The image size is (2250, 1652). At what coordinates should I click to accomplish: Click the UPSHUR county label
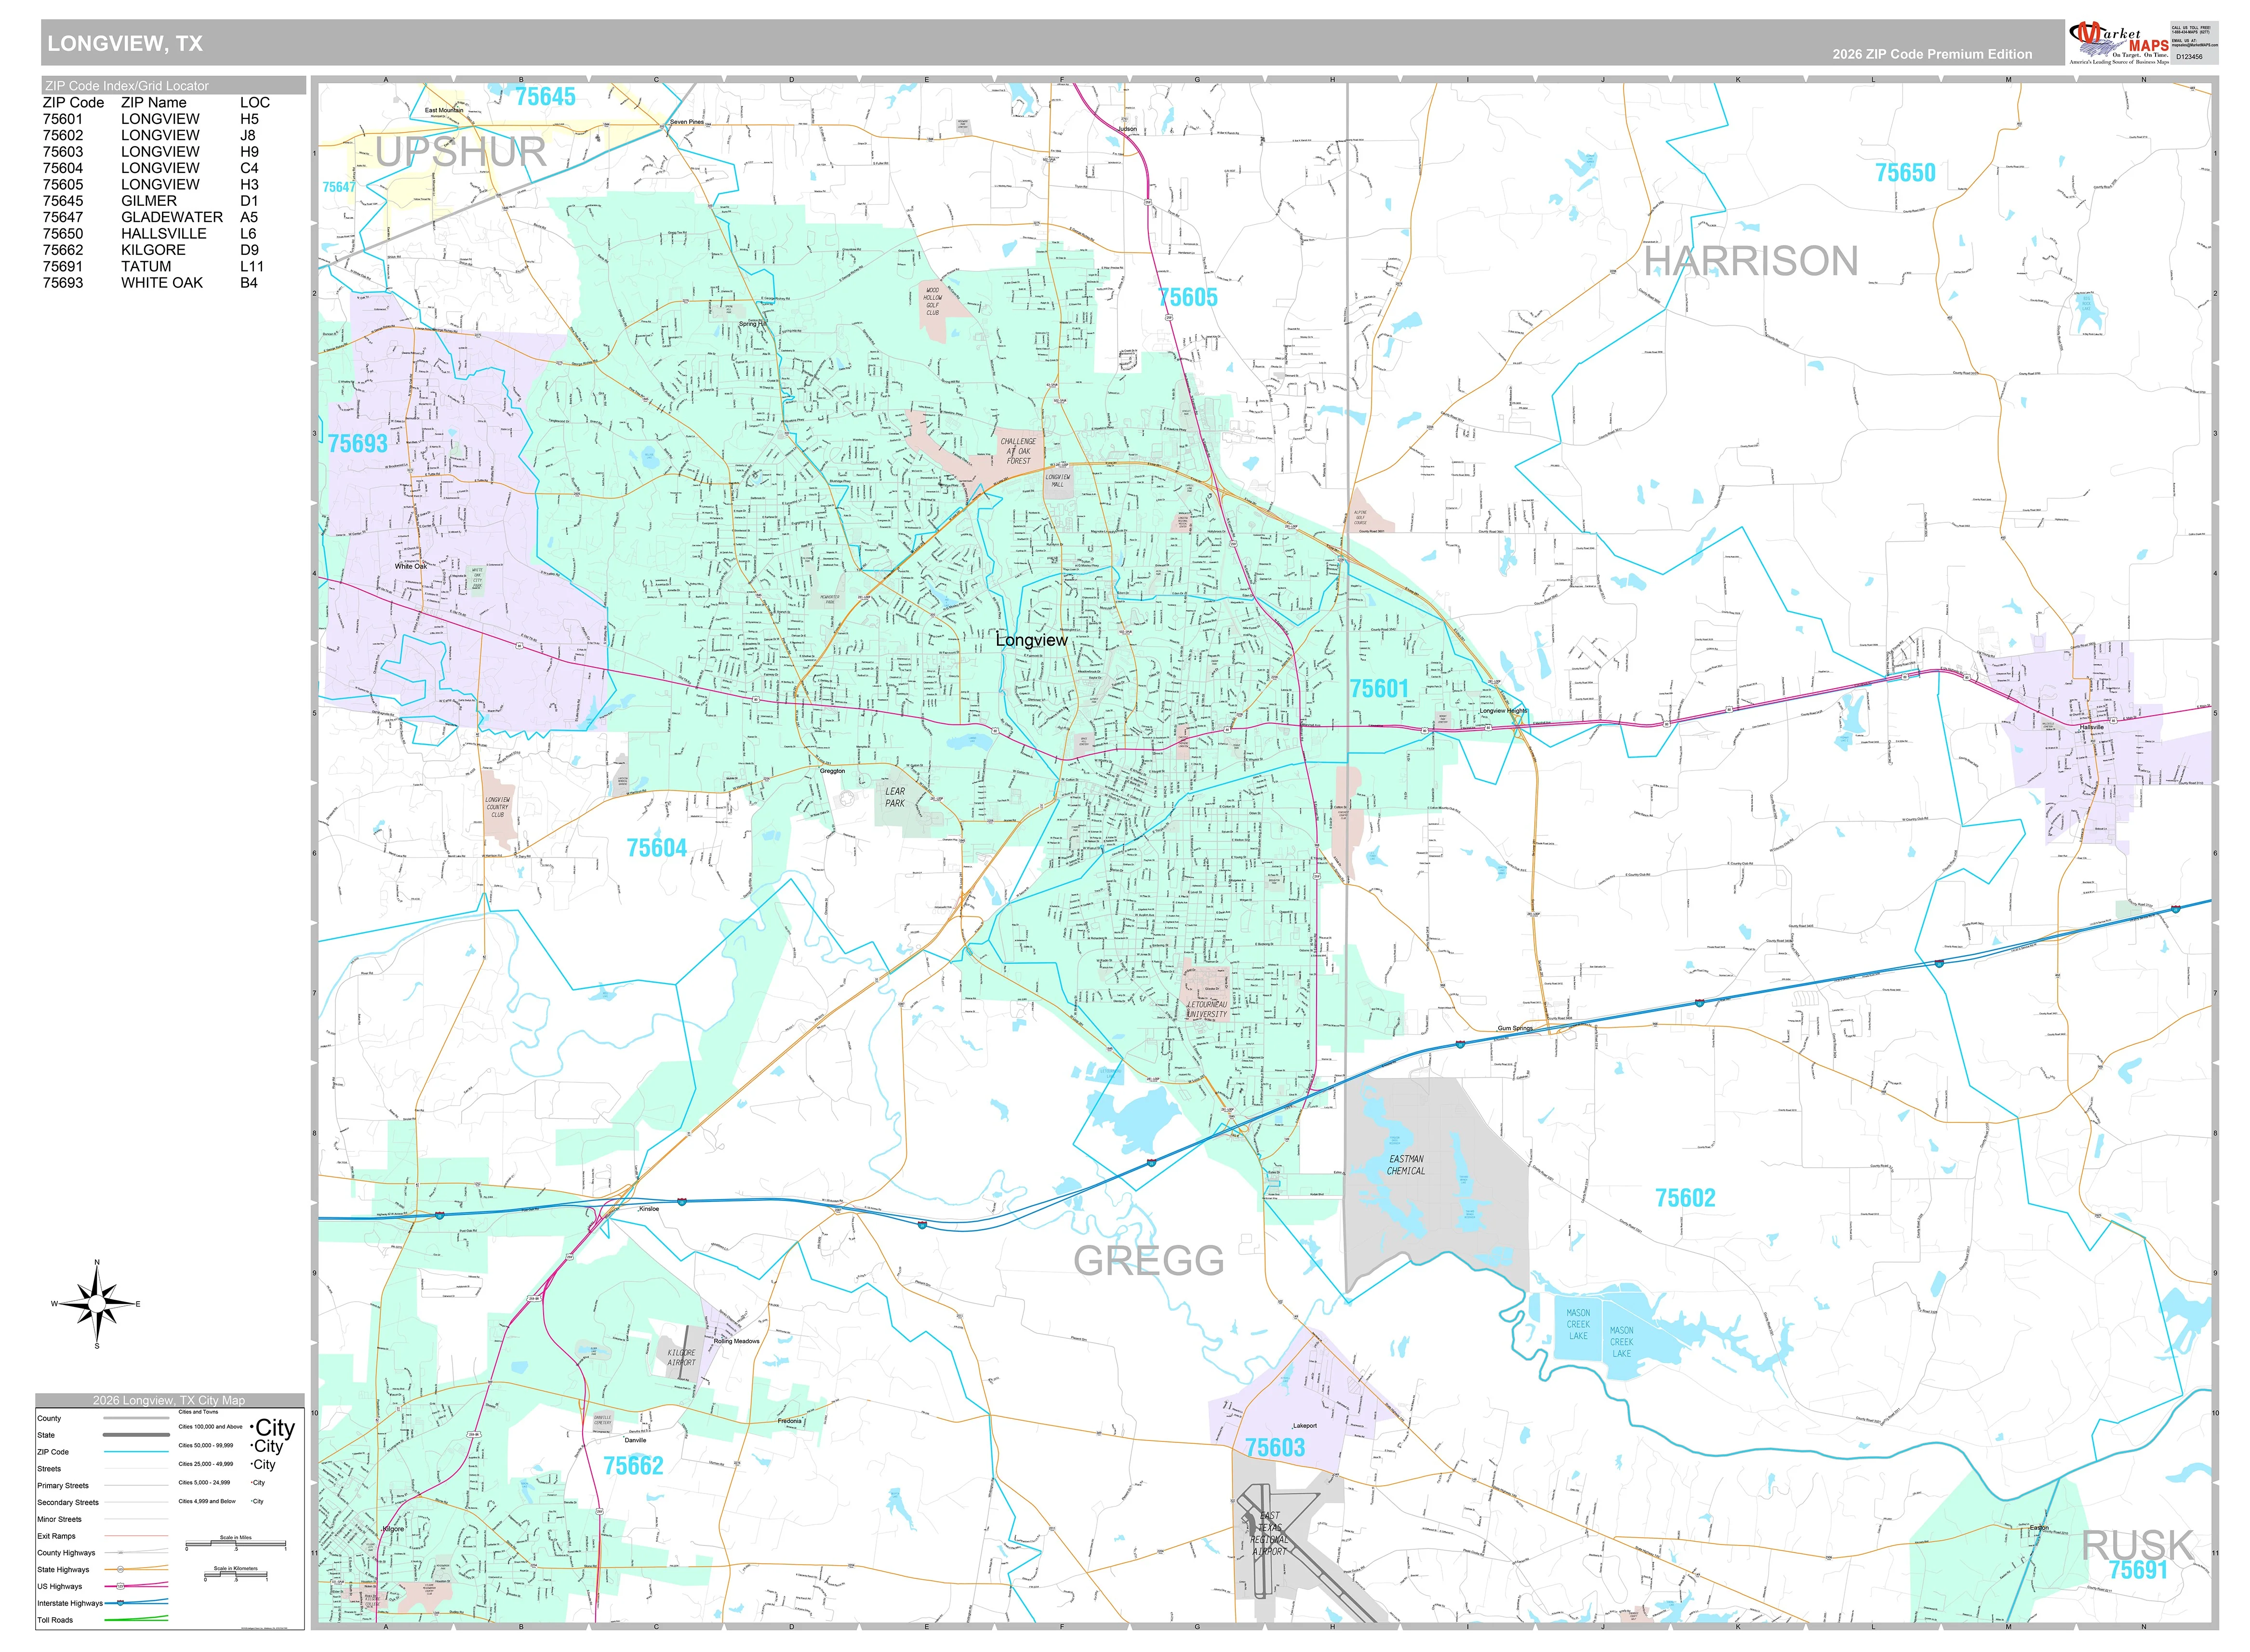pyautogui.click(x=460, y=152)
